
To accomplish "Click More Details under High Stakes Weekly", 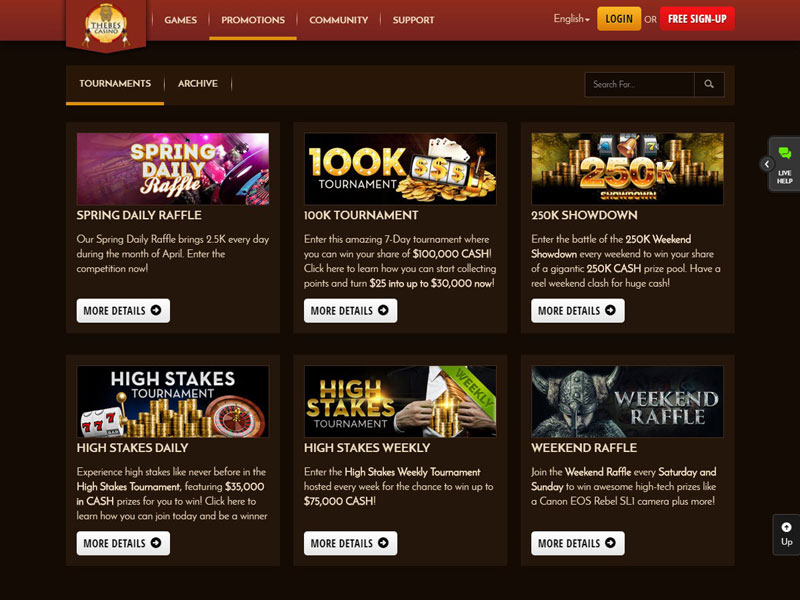I will [351, 543].
